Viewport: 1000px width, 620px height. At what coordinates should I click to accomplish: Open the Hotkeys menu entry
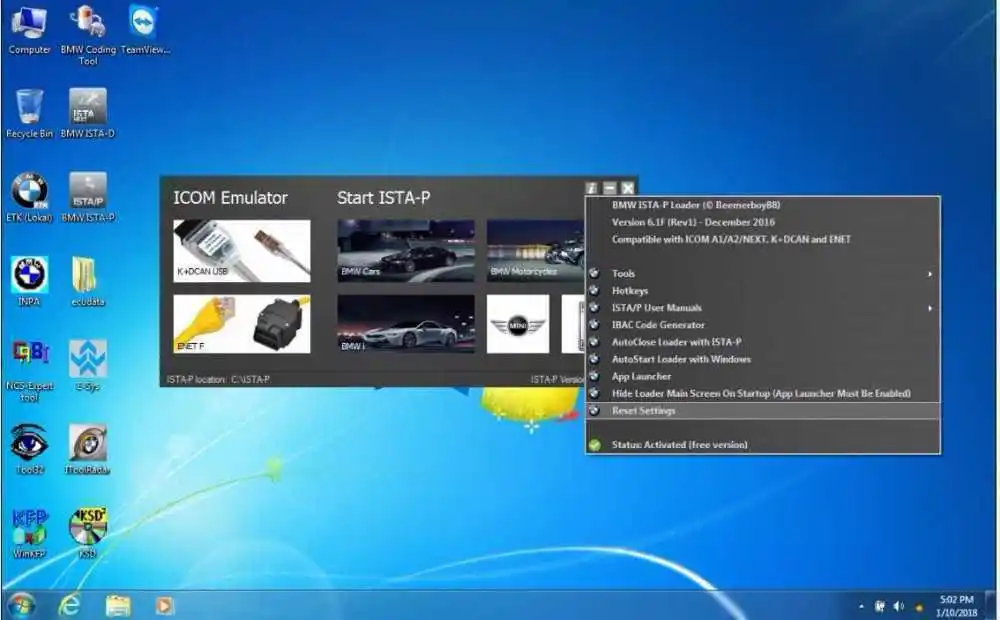(x=763, y=291)
